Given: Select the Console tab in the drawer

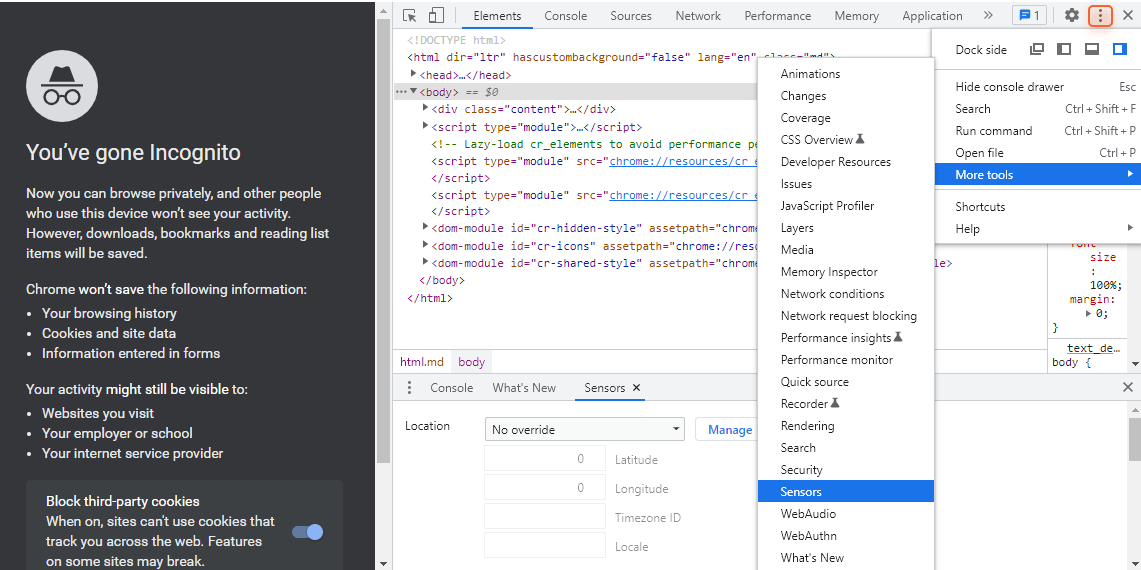Looking at the screenshot, I should [451, 388].
